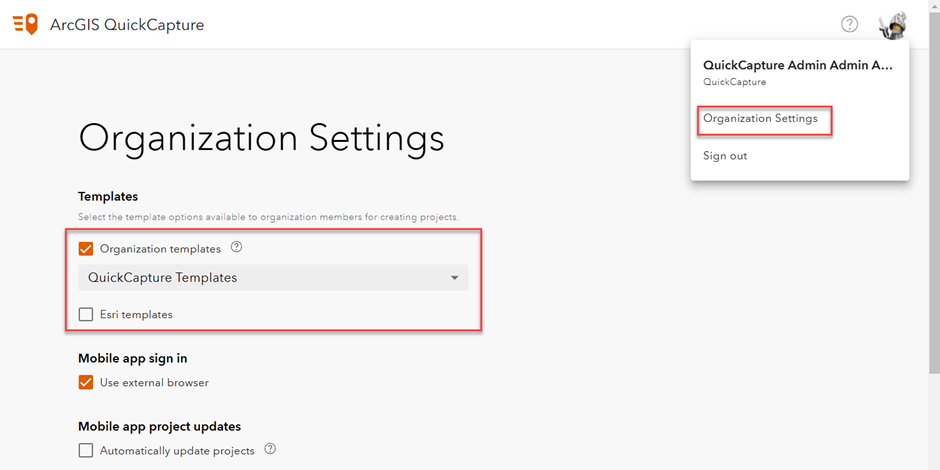The height and width of the screenshot is (470, 940).
Task: Click QuickCapture Admin user name in menu
Action: [798, 65]
